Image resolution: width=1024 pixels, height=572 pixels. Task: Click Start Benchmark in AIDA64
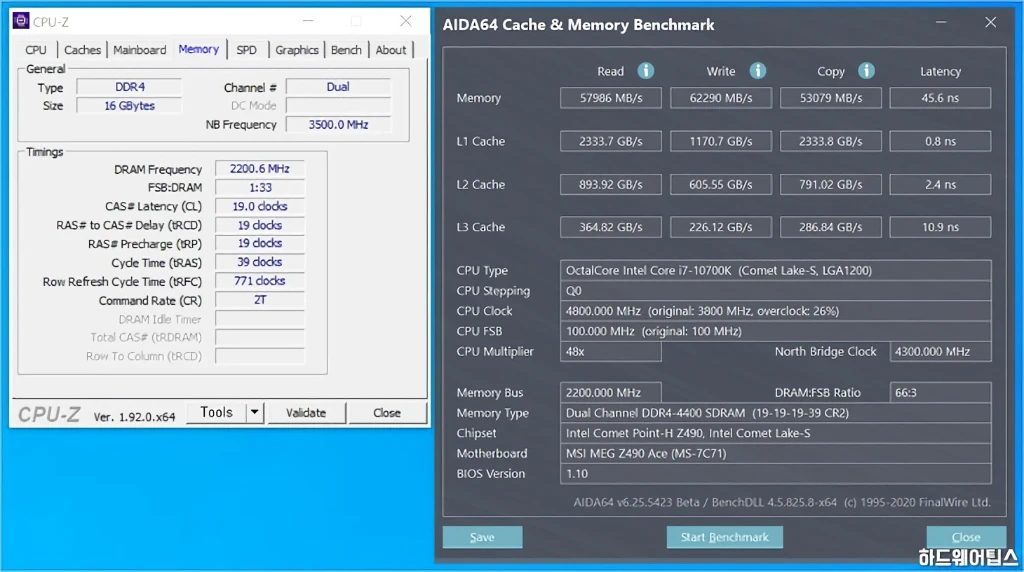724,537
